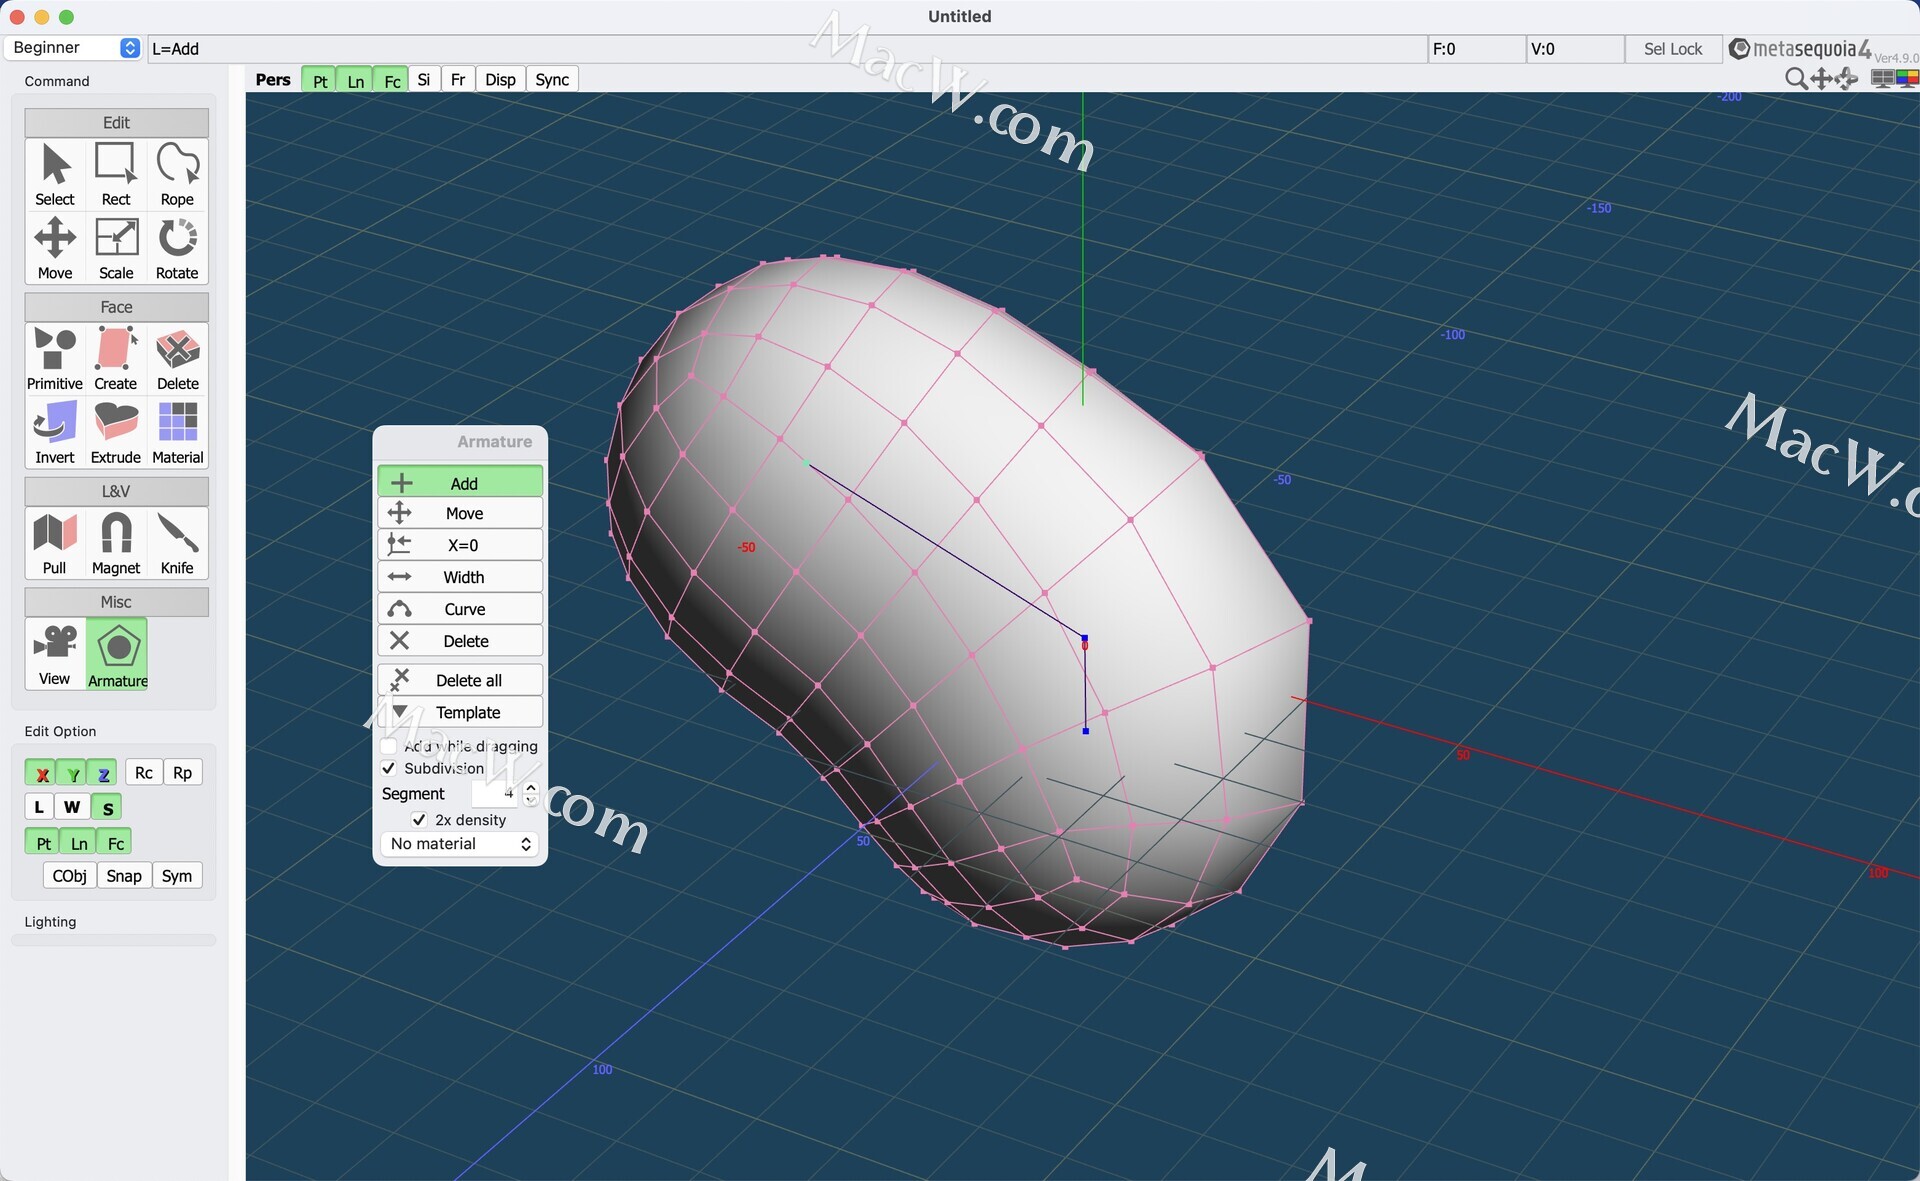The width and height of the screenshot is (1920, 1181).
Task: Toggle the Y axis edit option
Action: coord(72,773)
